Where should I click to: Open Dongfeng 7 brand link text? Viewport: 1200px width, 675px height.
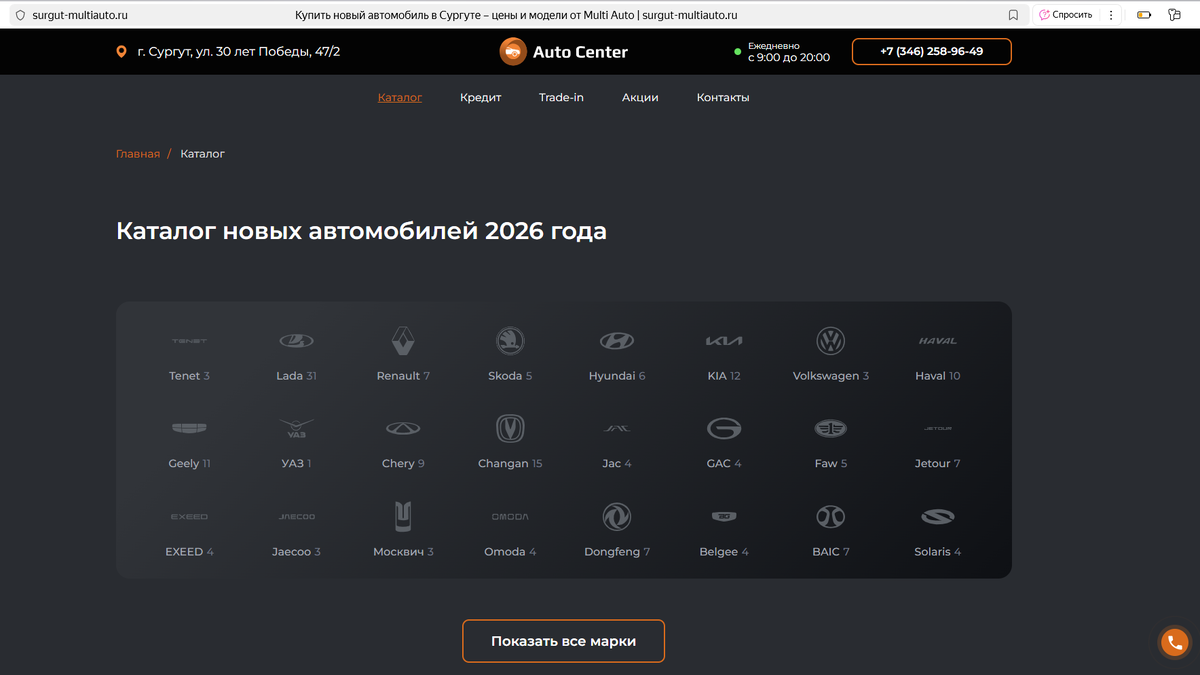617,552
